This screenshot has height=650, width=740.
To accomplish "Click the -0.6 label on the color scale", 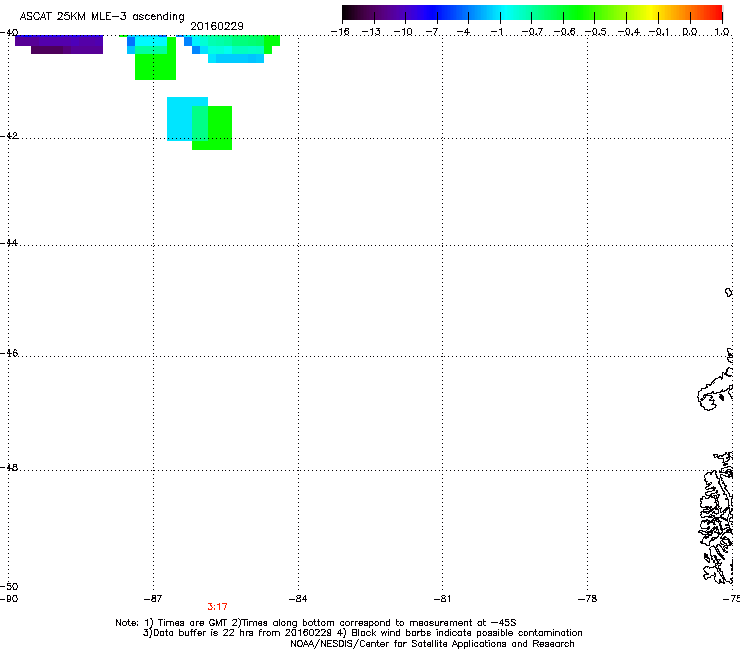I will point(564,32).
